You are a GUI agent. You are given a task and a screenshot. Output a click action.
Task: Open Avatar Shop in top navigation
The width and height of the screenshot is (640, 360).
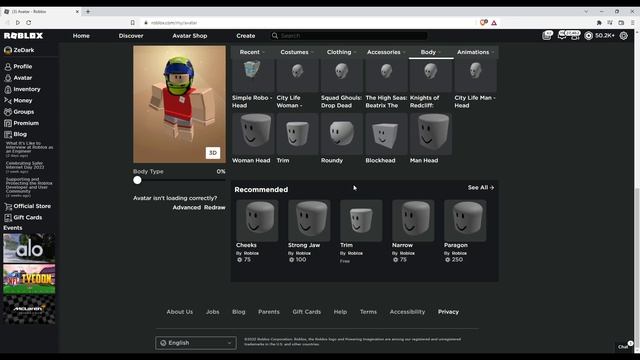click(190, 36)
